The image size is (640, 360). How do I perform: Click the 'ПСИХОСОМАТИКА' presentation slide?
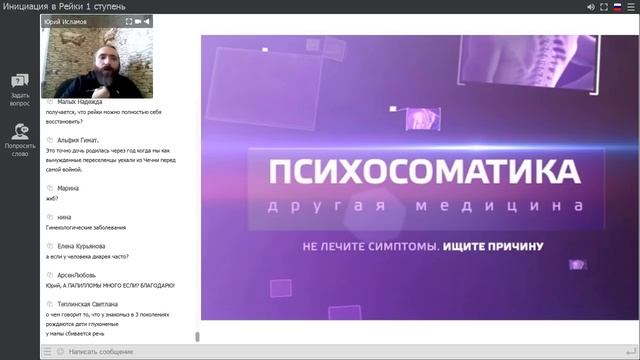click(x=420, y=177)
